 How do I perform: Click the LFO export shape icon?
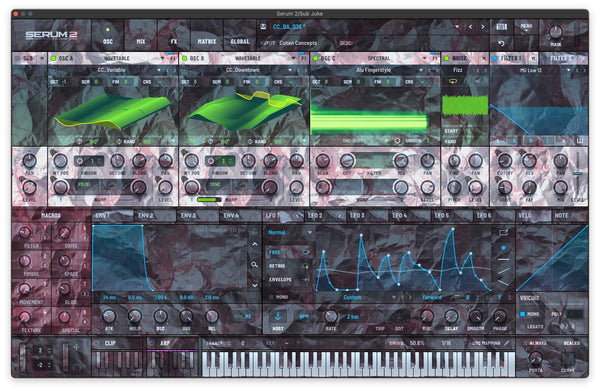pyautogui.click(x=503, y=232)
